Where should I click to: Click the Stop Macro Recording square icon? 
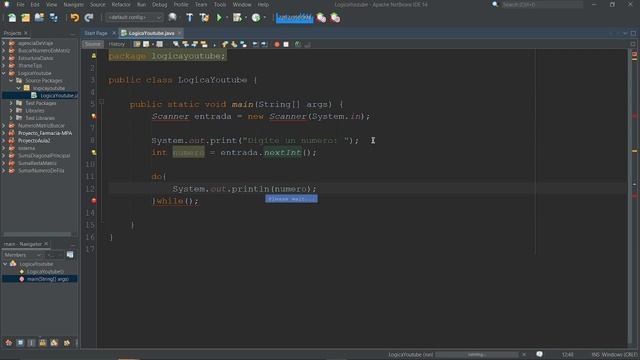(286, 44)
